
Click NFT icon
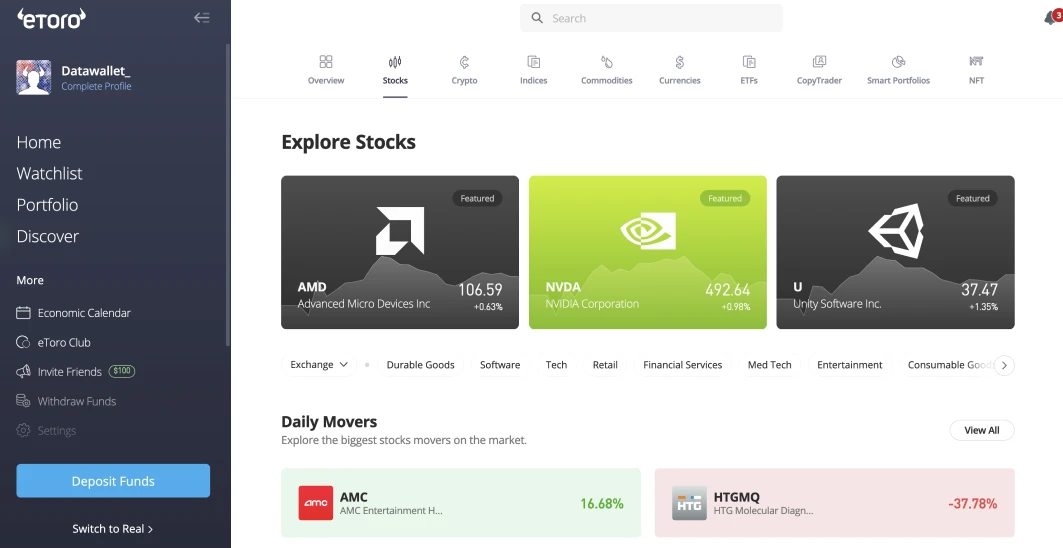click(x=976, y=61)
